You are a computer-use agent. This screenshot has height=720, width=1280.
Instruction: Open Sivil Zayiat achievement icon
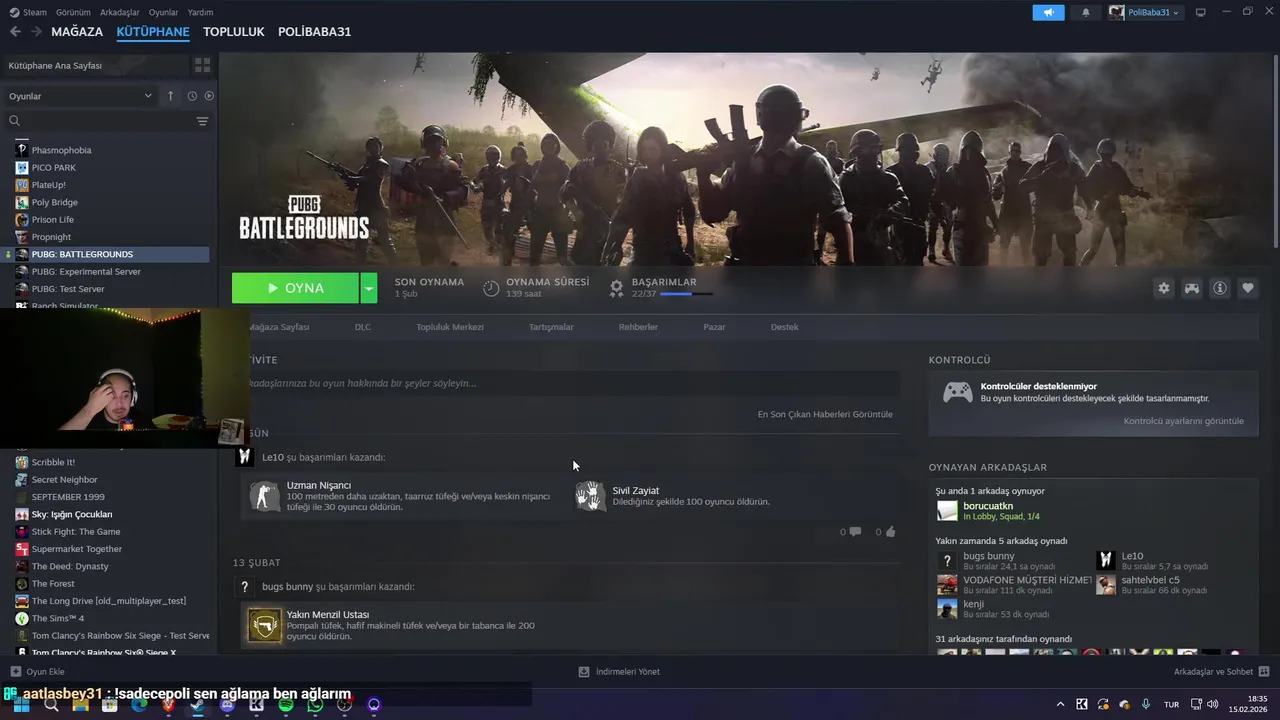(x=591, y=496)
